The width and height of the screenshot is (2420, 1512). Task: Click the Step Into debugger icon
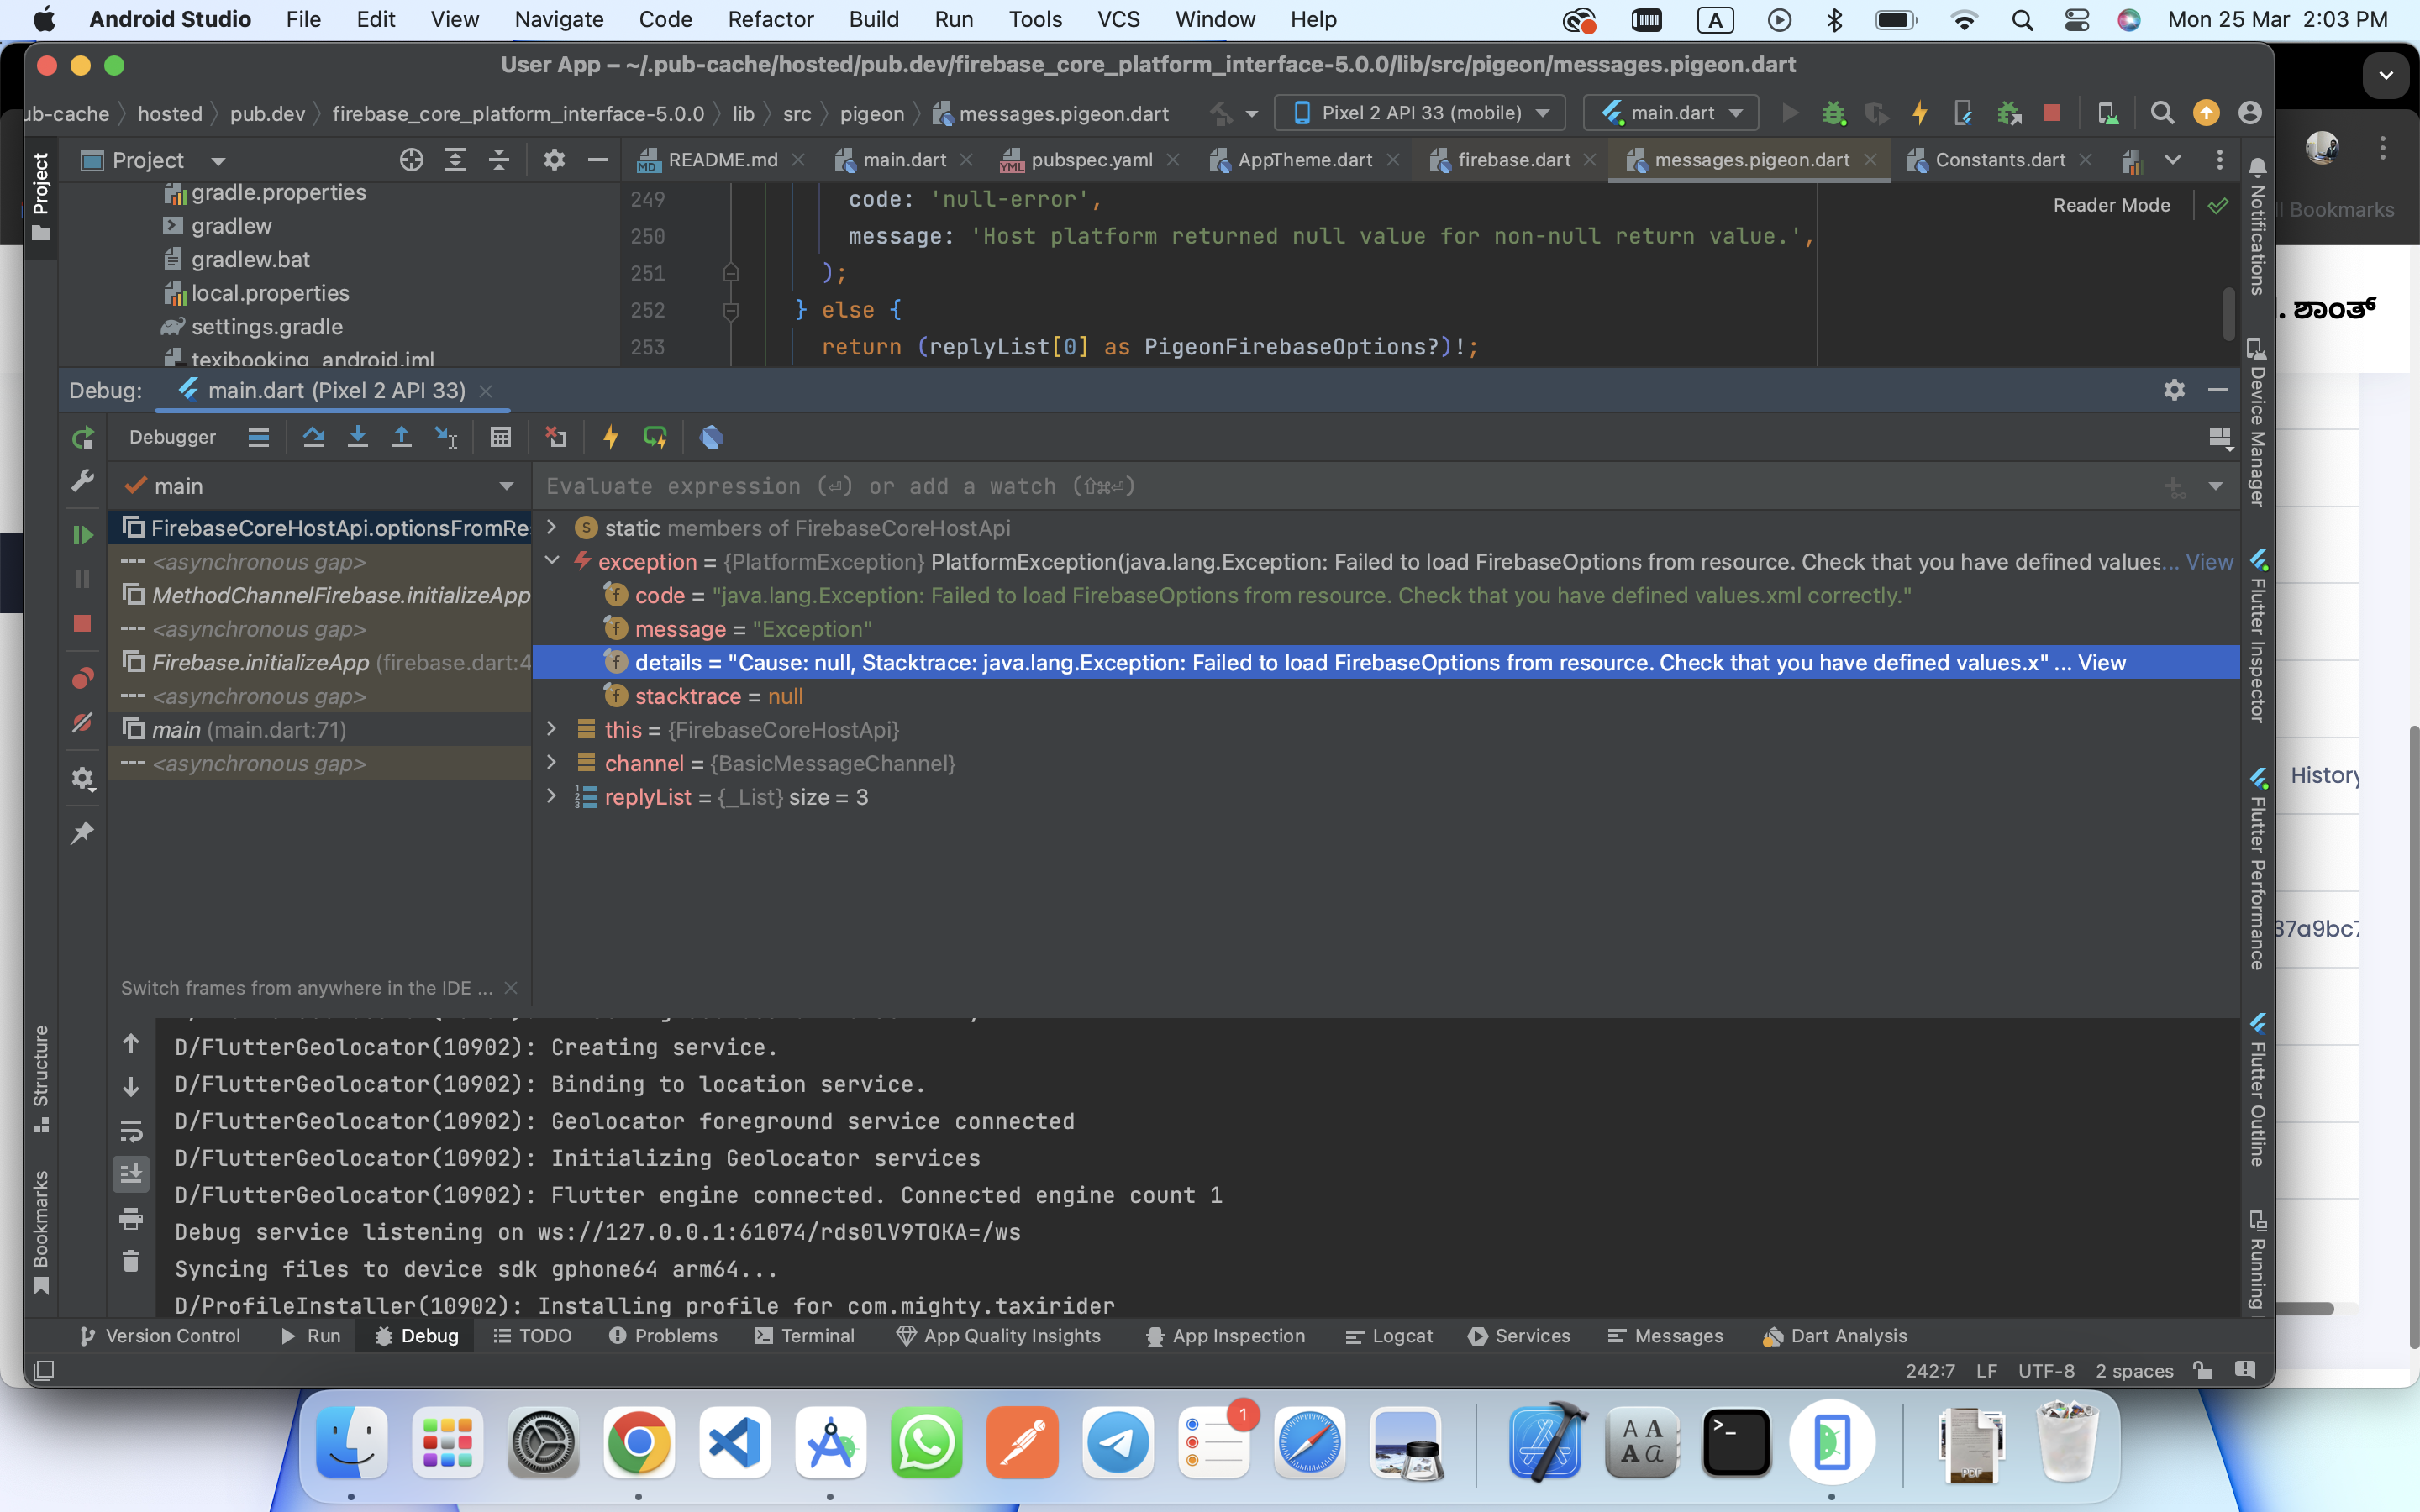click(357, 437)
